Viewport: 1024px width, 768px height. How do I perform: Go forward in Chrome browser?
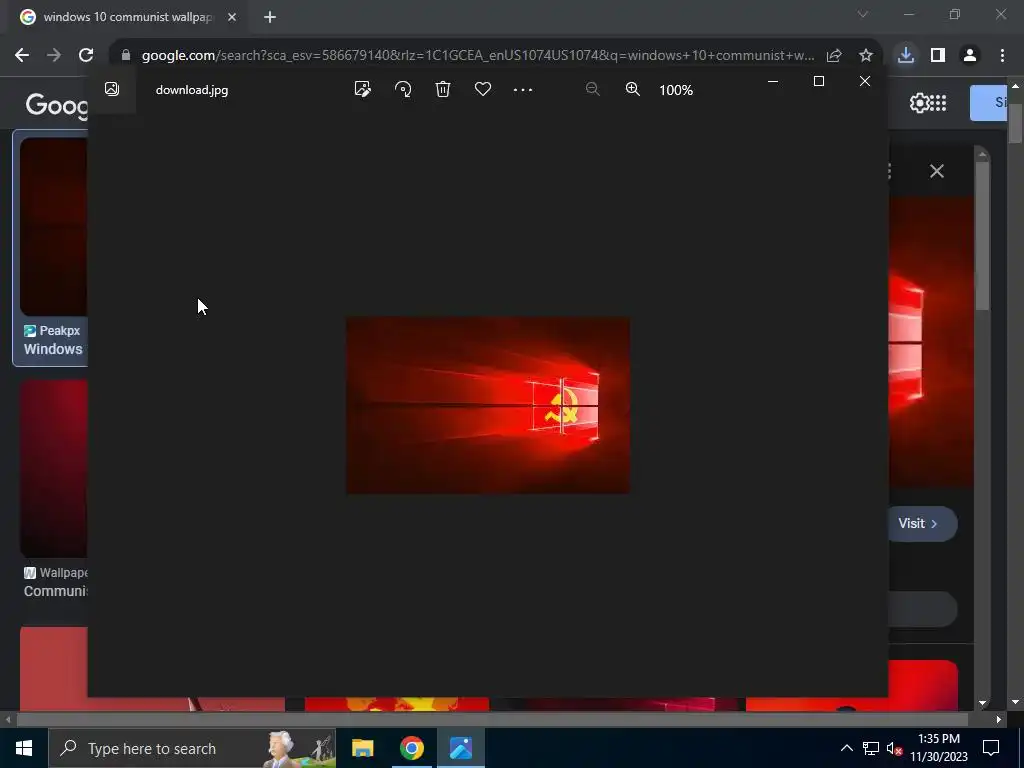pyautogui.click(x=54, y=56)
